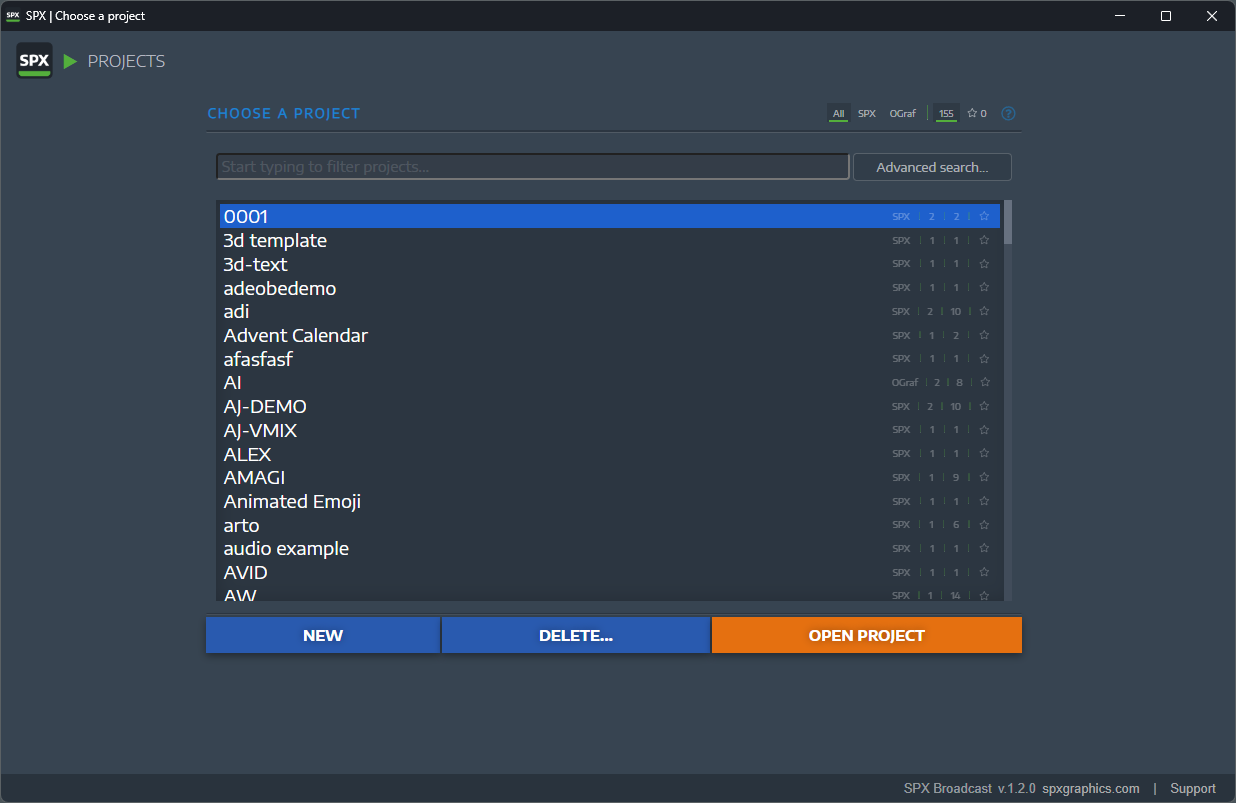
Task: Show all 155 projects count filter
Action: point(946,113)
